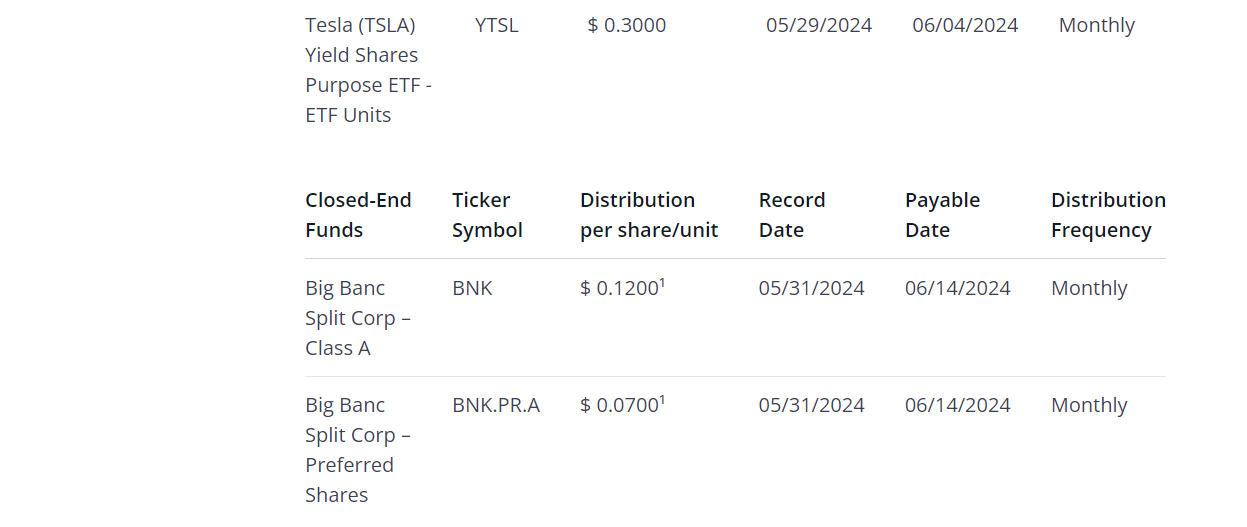Click the Class A row 06/14/2024 payable date
This screenshot has width=1247, height=527.
click(x=958, y=288)
